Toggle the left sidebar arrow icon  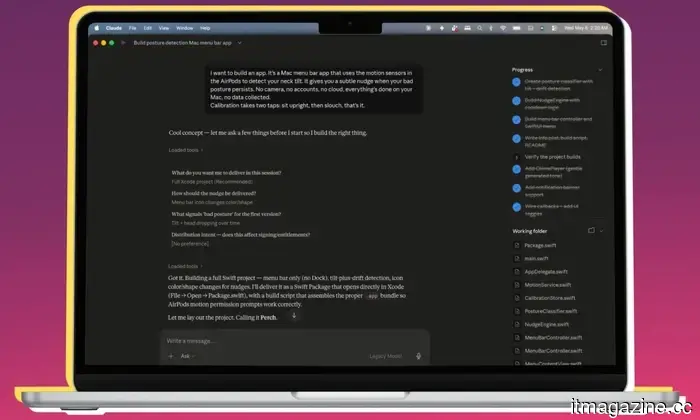click(x=123, y=43)
